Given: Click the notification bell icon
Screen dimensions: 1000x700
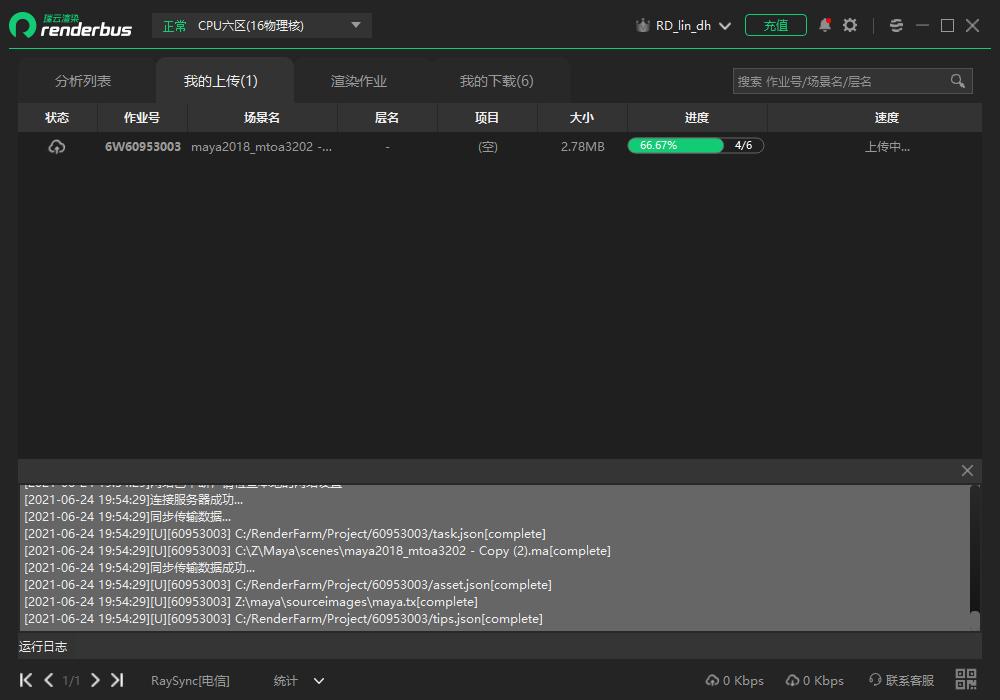Looking at the screenshot, I should point(825,25).
